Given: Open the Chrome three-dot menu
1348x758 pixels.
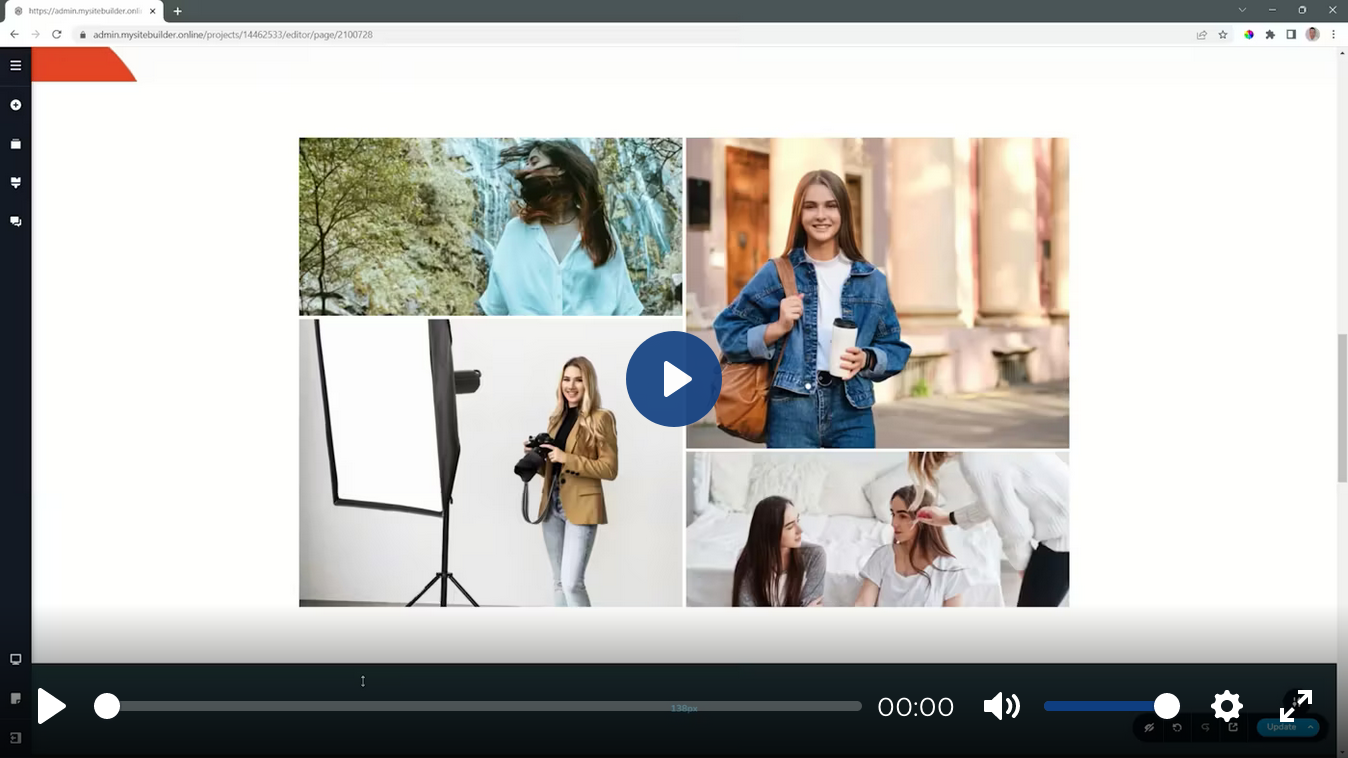Looking at the screenshot, I should pyautogui.click(x=1333, y=34).
